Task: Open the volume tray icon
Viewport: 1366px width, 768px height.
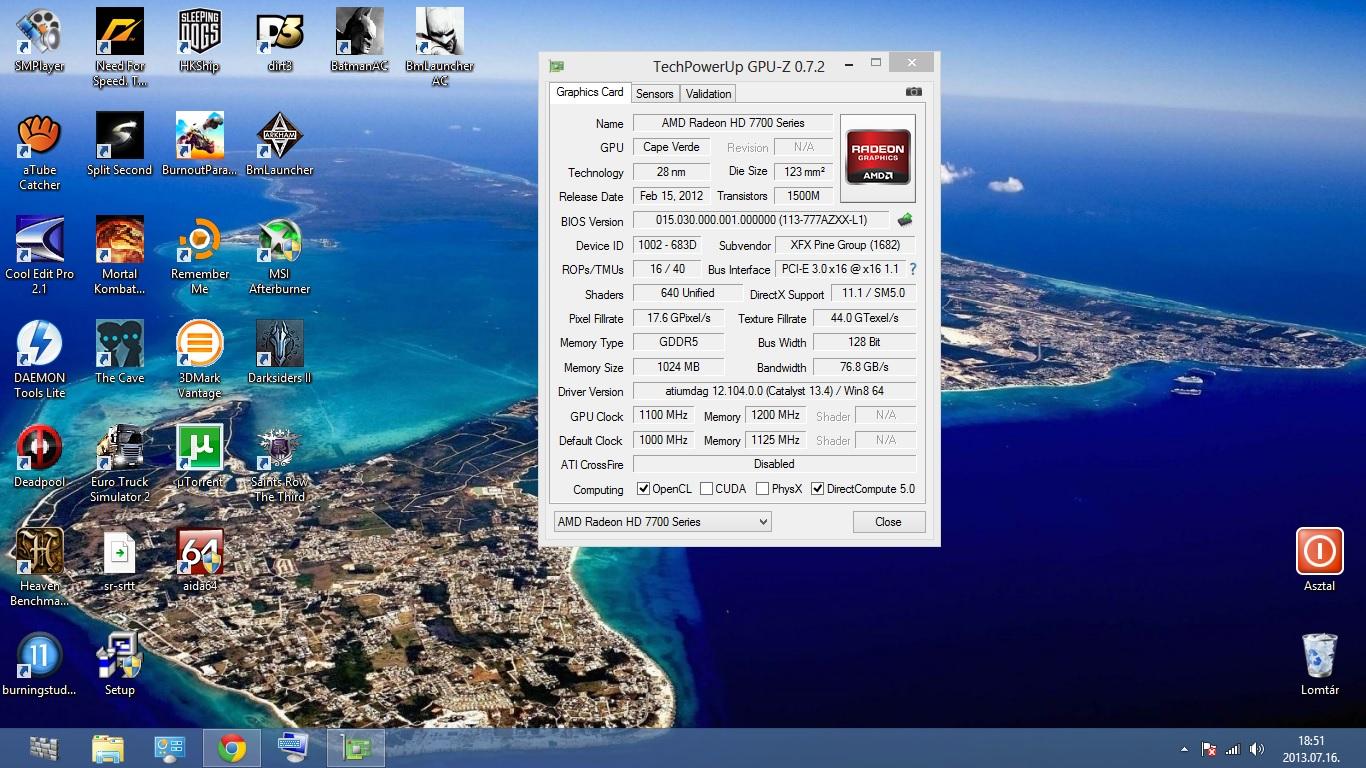Action: [x=1256, y=749]
